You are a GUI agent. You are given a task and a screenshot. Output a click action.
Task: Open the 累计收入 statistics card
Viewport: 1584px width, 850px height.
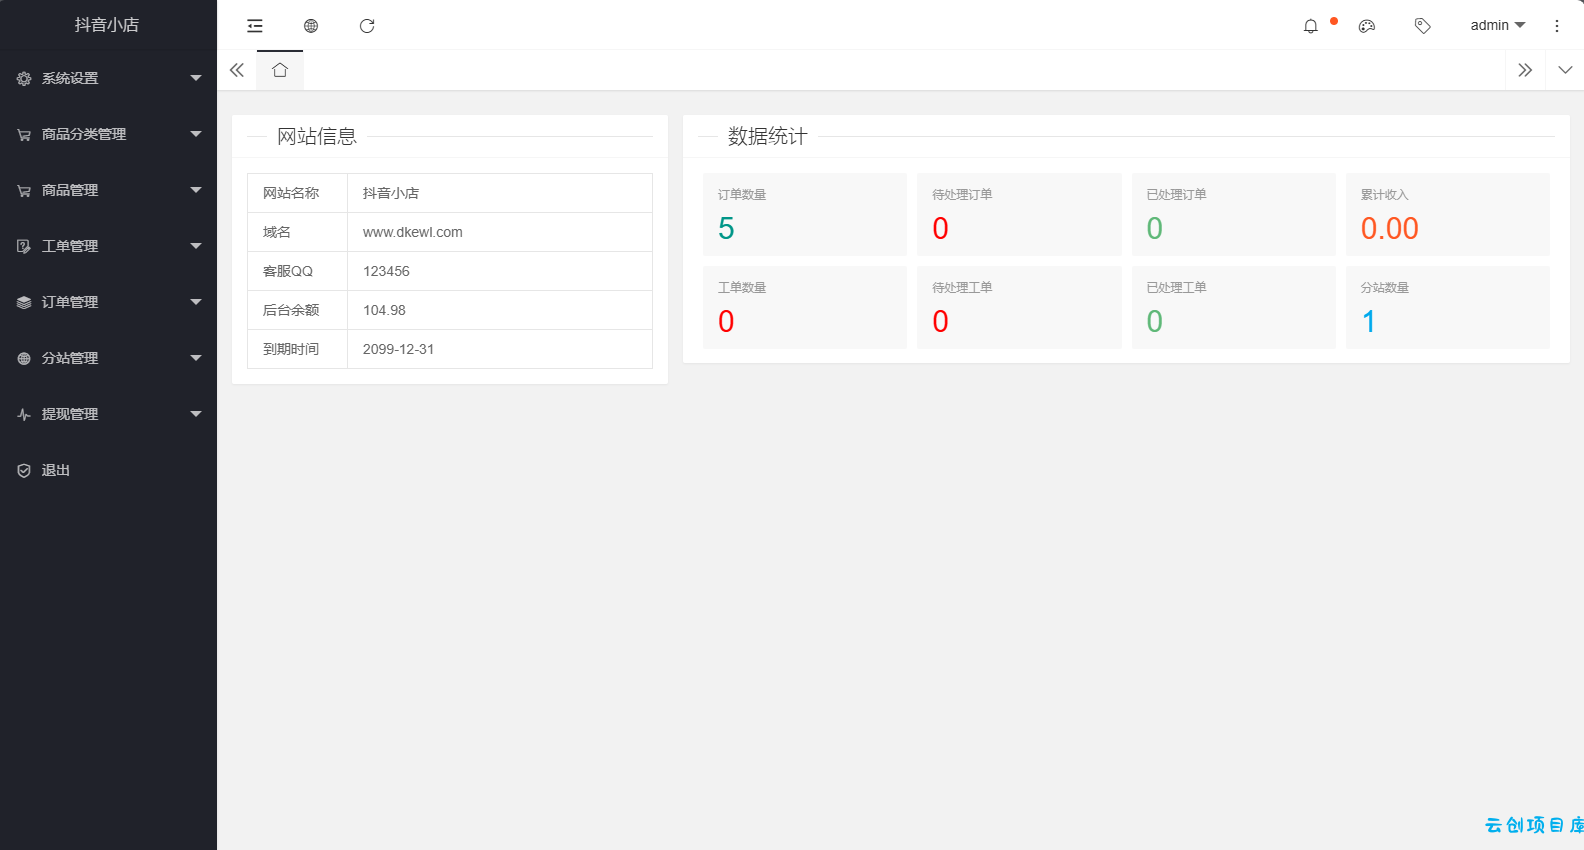click(x=1448, y=214)
